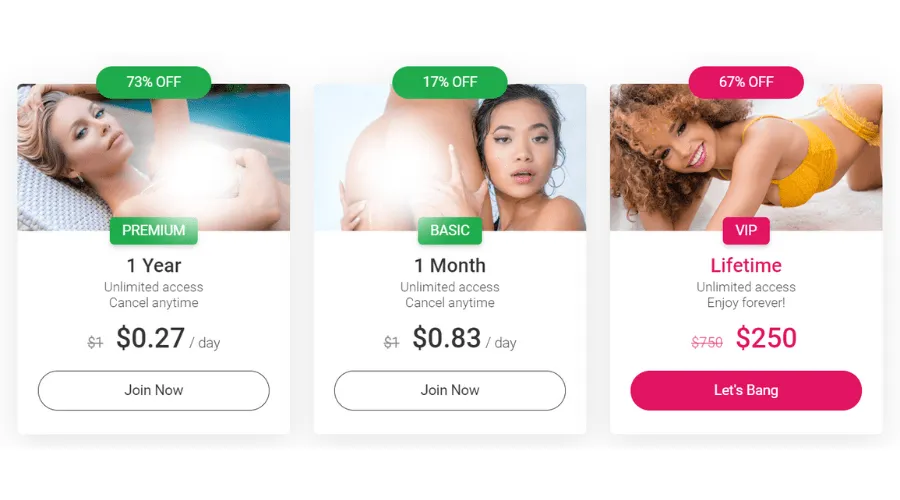Click the Enjoy forever! text

tap(746, 303)
